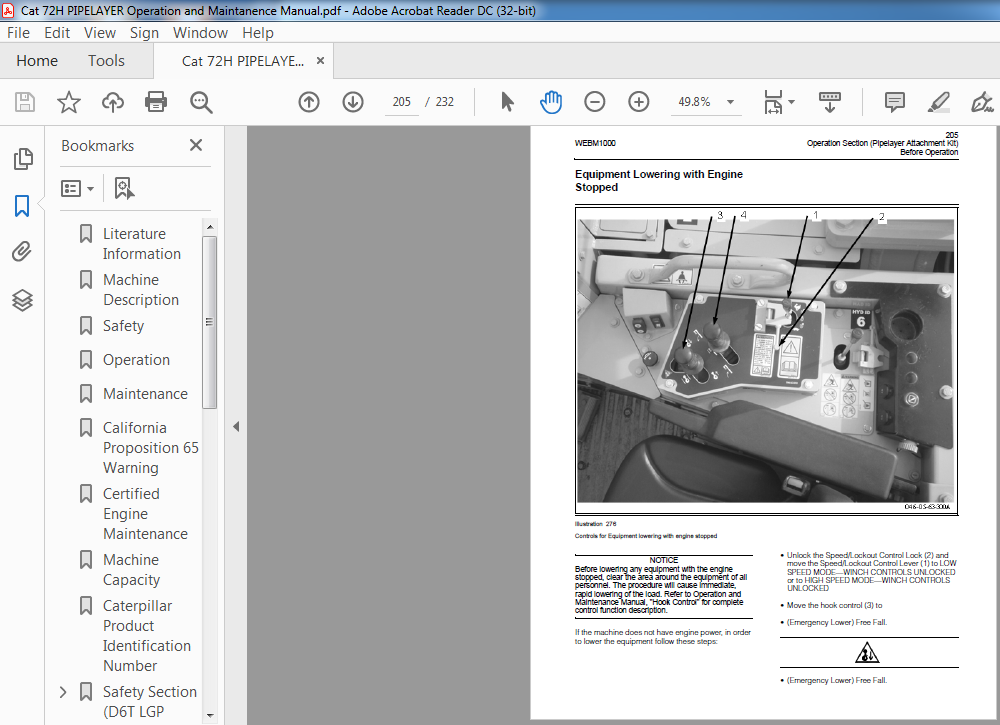Close the Bookmarks panel
This screenshot has width=1000, height=725.
click(196, 145)
